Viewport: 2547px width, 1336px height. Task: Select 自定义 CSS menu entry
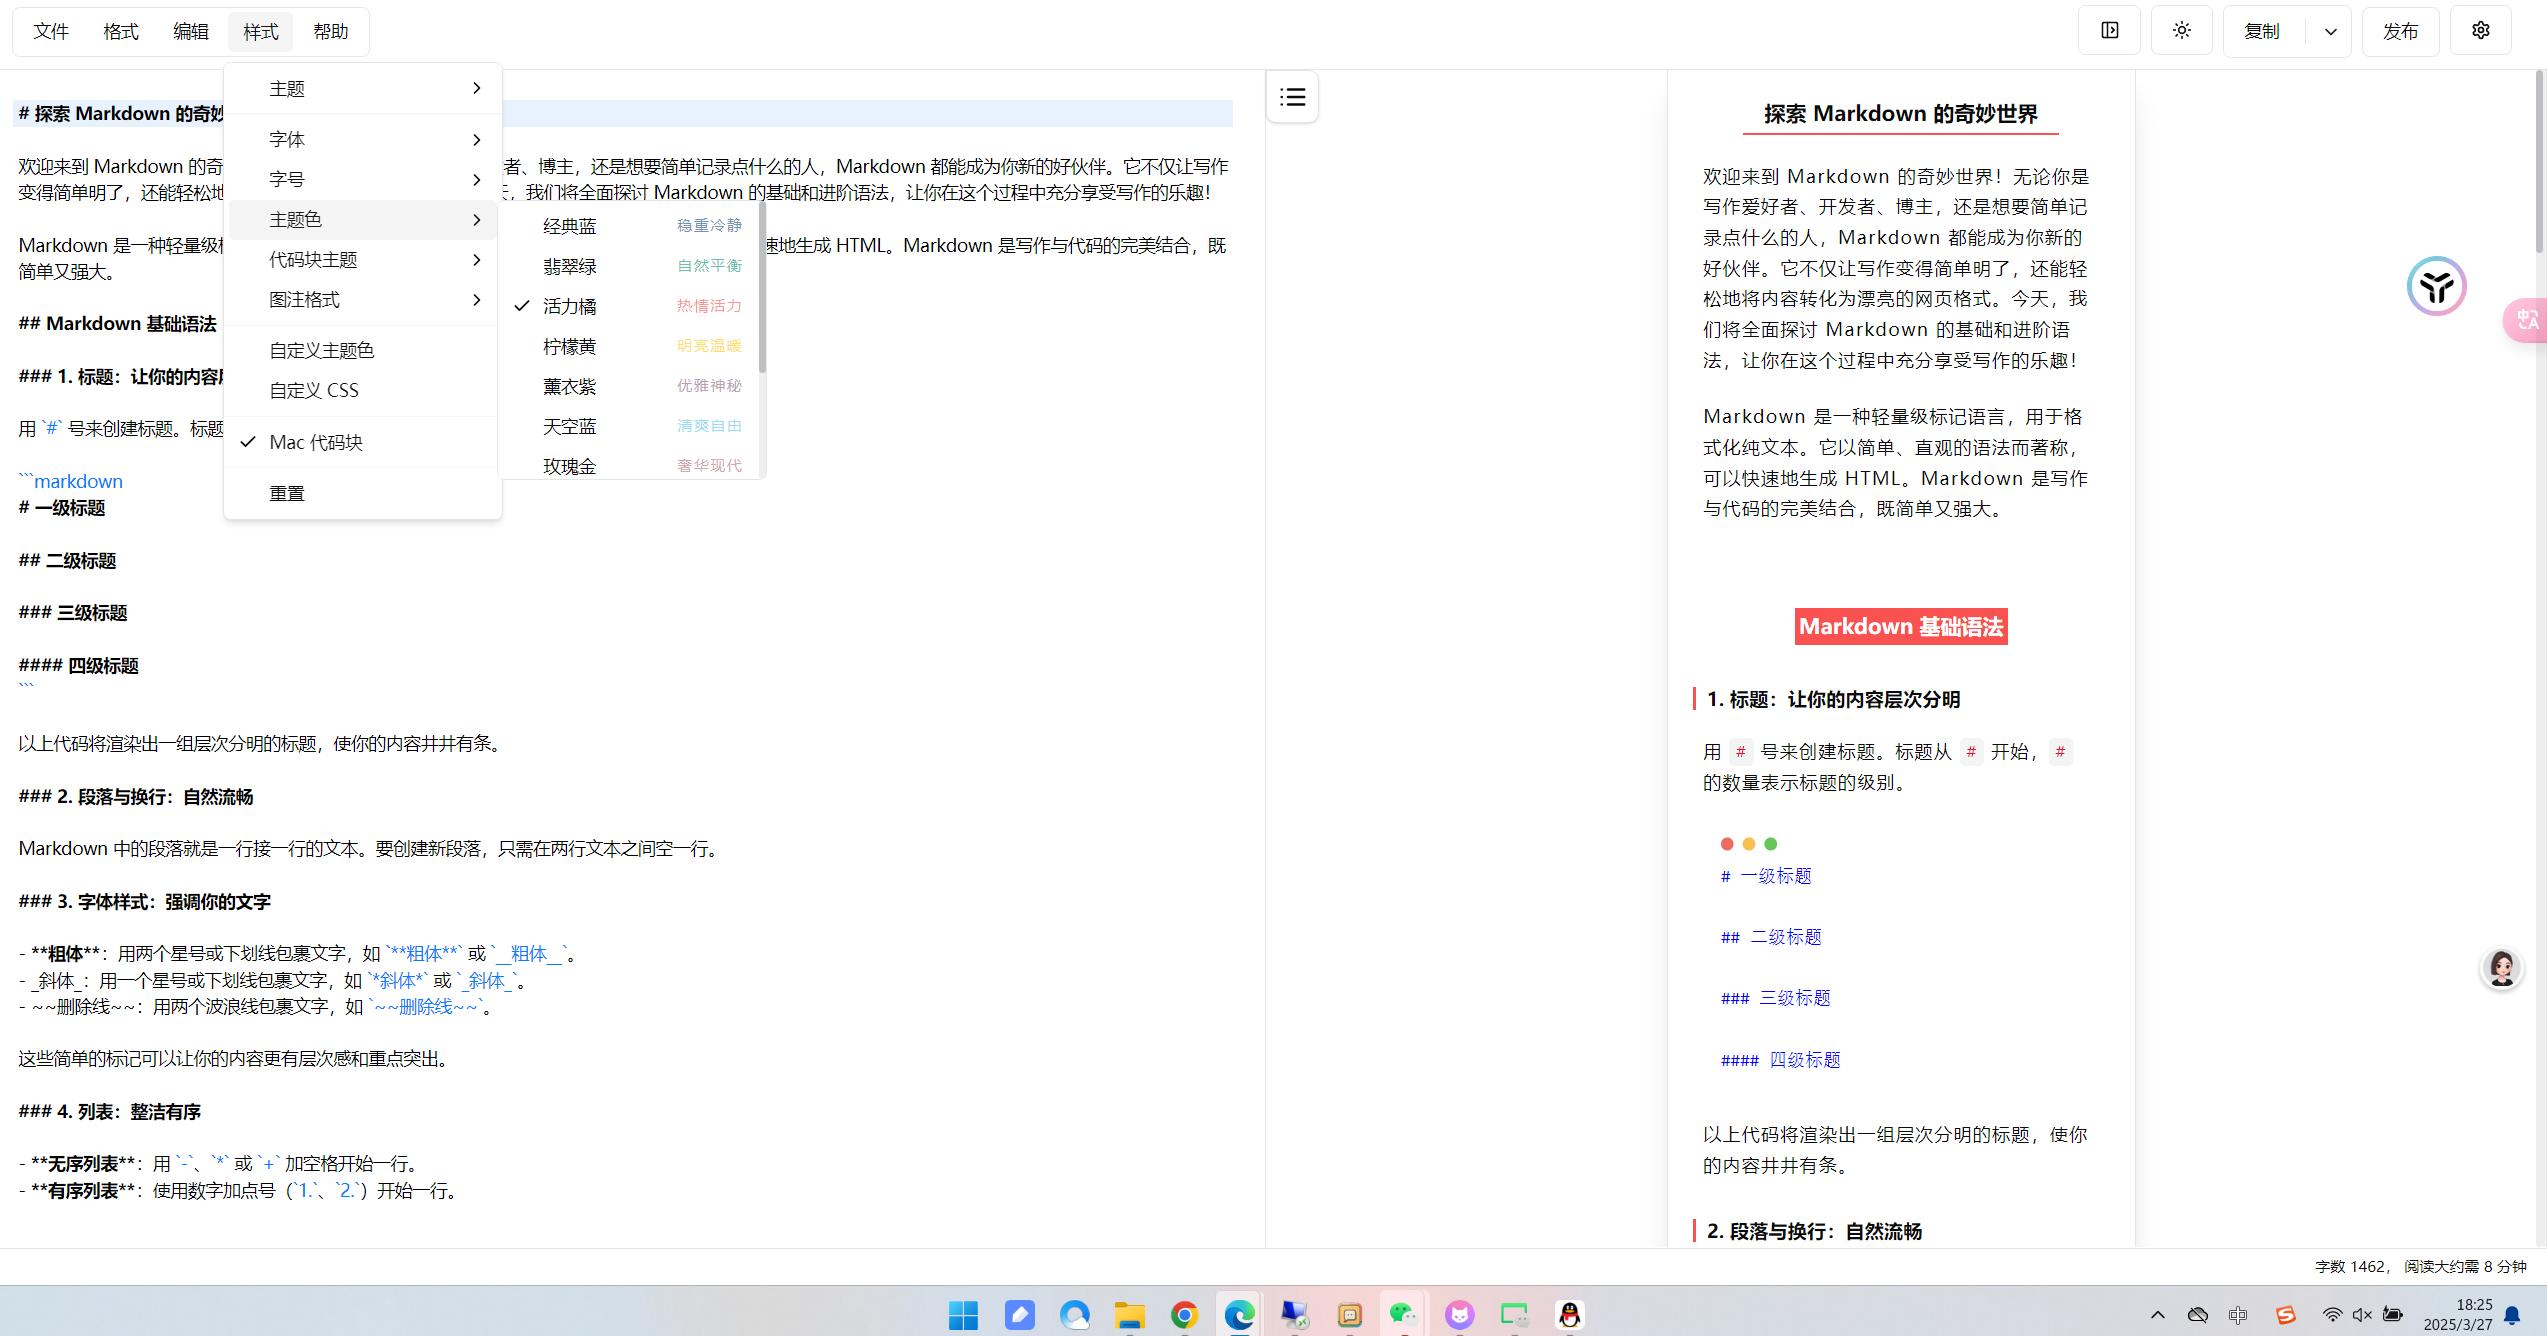point(363,390)
